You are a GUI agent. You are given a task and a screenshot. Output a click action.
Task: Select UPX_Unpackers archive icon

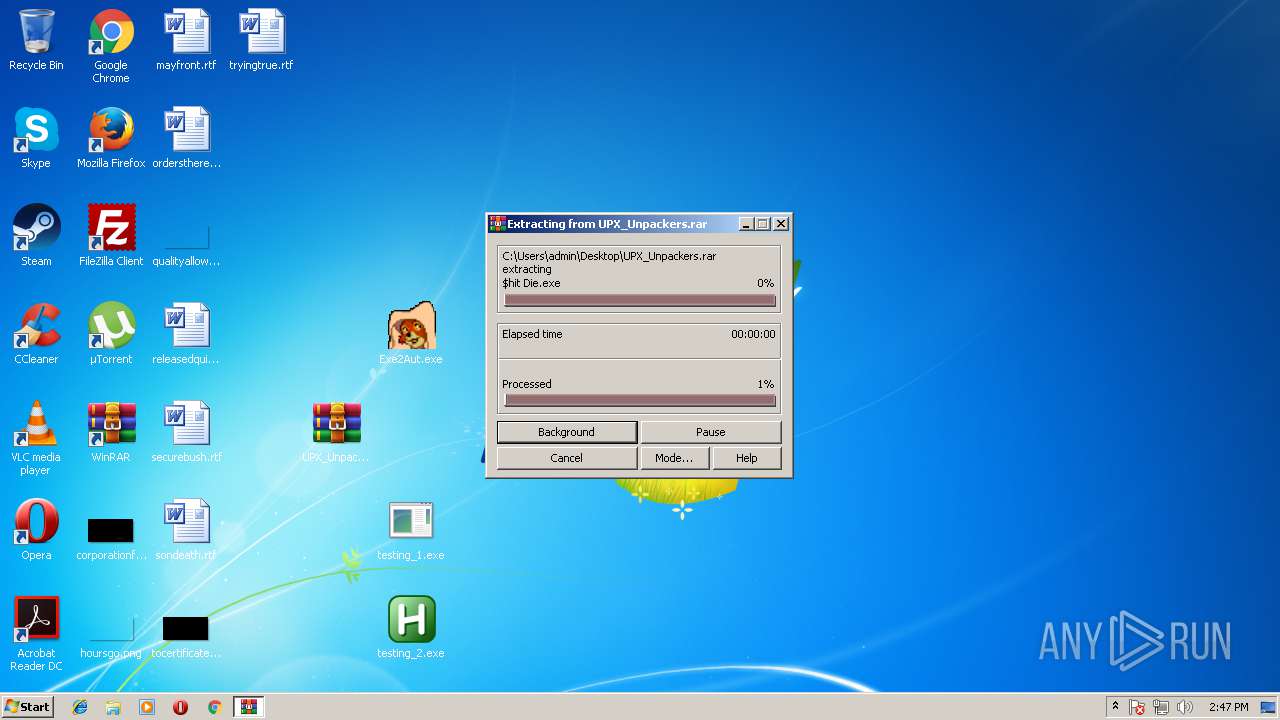tap(336, 432)
